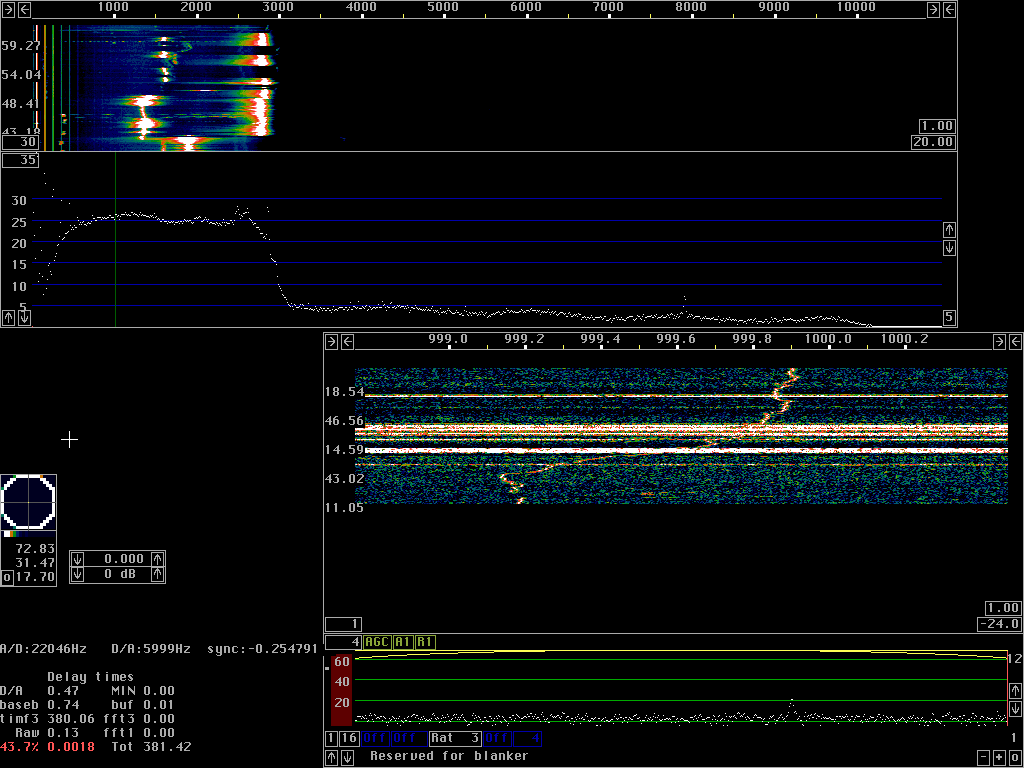This screenshot has height=768, width=1024.
Task: Click the '16' box in baseband controls
Action: point(349,739)
